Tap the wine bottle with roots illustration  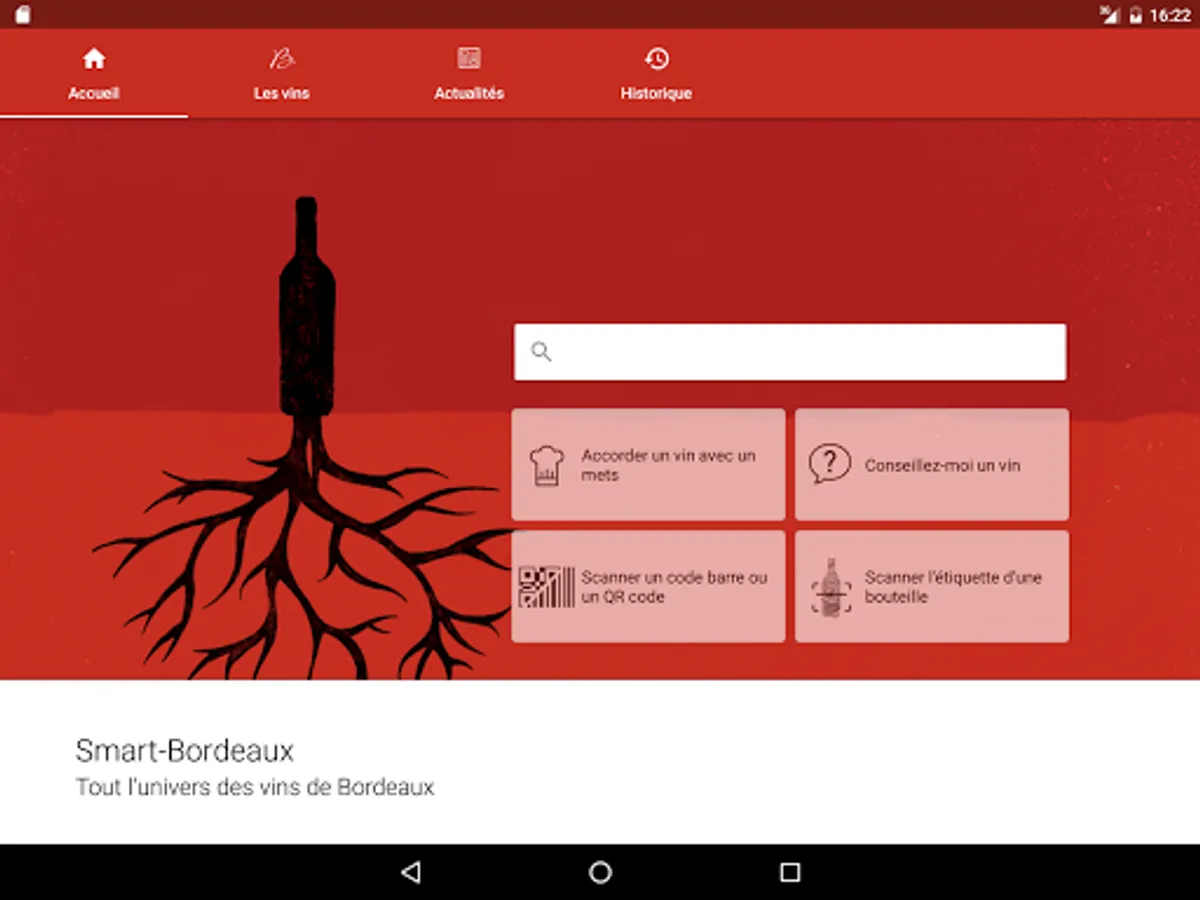coord(305,440)
